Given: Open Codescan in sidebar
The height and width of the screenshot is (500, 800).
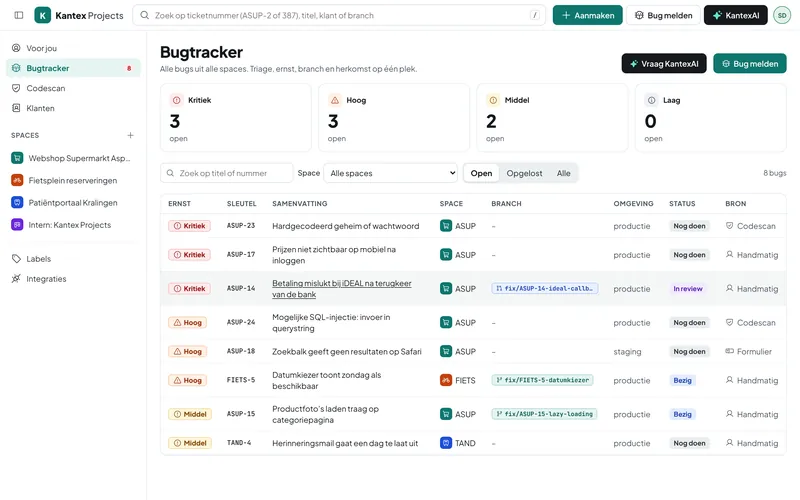Looking at the screenshot, I should click(73, 88).
